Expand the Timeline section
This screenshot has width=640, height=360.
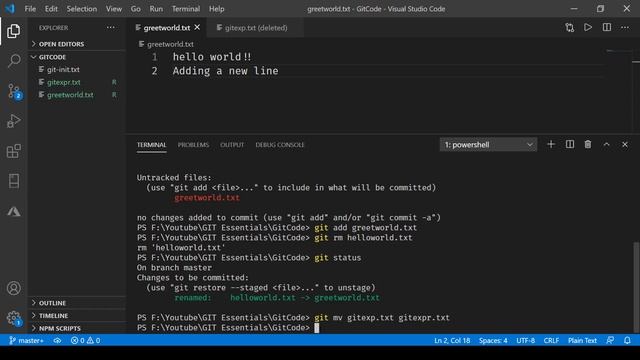(77, 316)
